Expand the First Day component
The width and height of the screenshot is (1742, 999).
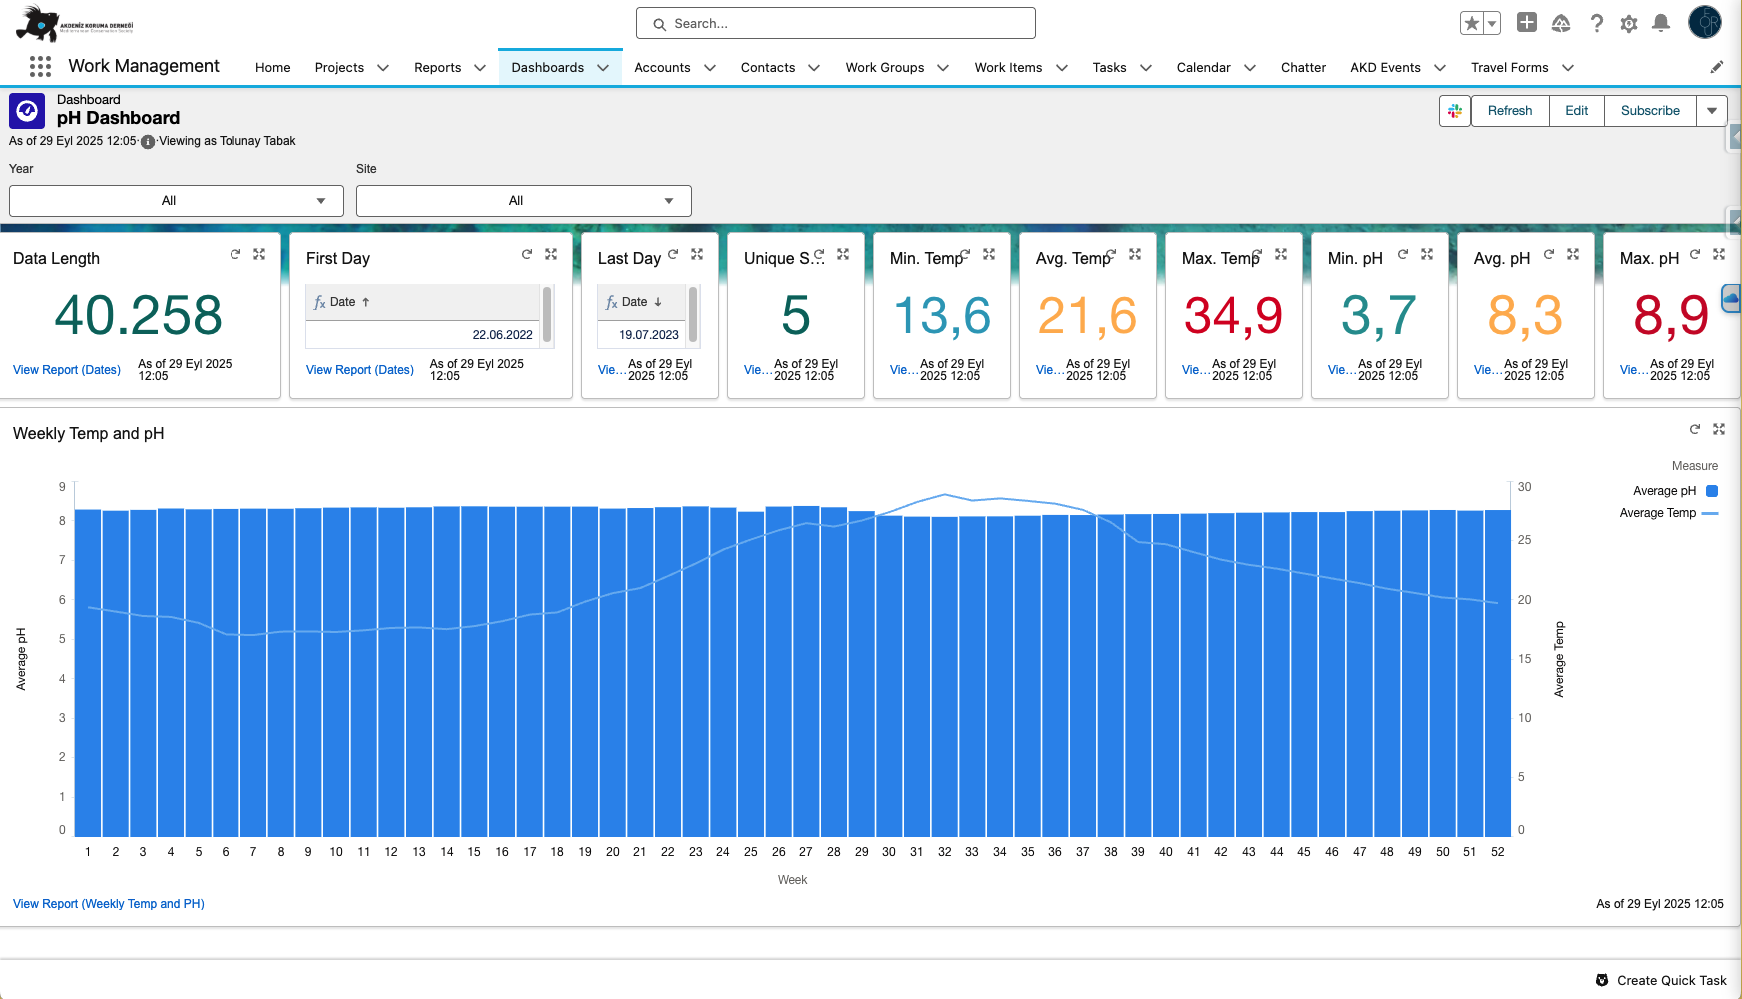[551, 254]
